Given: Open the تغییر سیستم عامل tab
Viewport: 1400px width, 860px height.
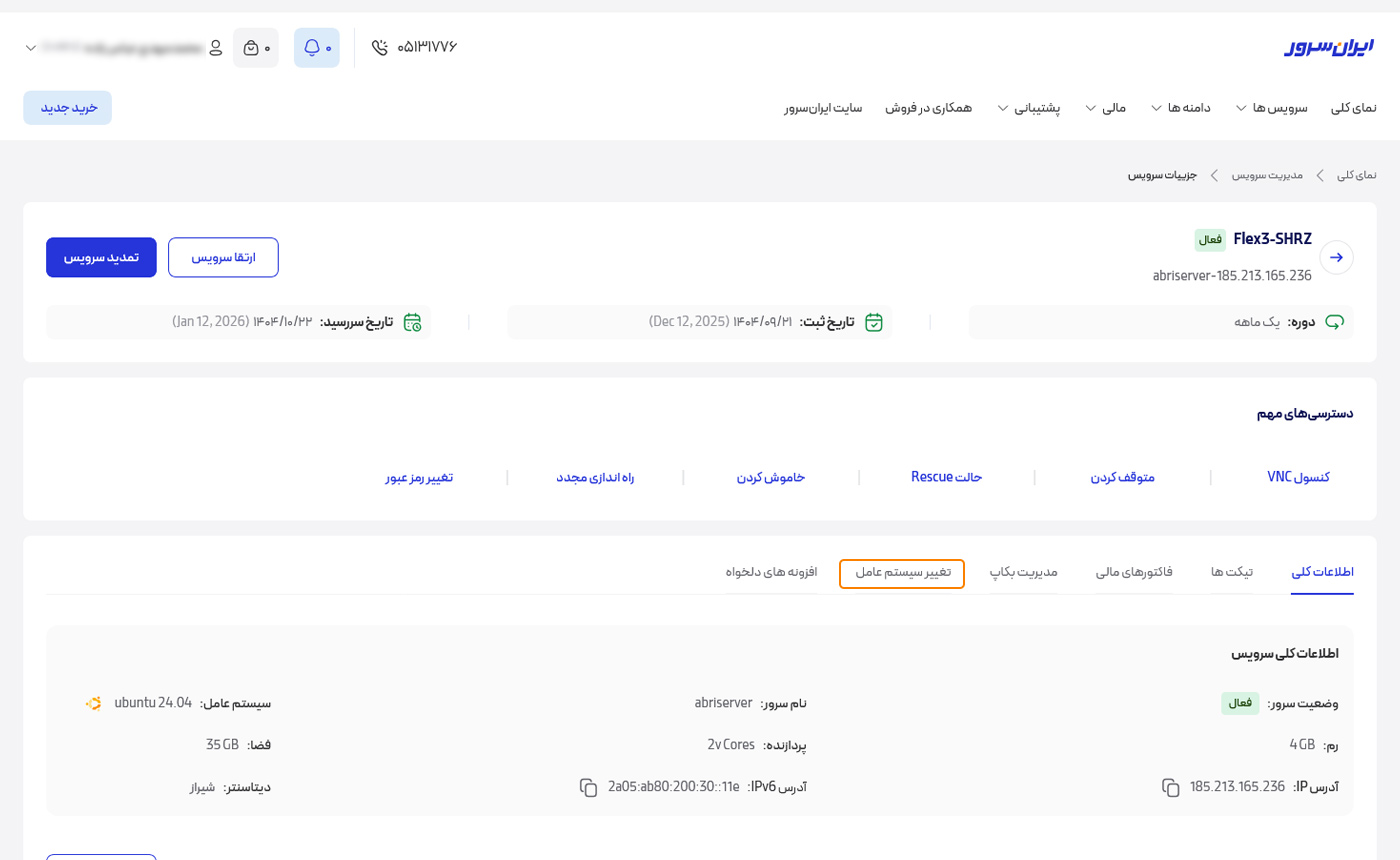Looking at the screenshot, I should [x=901, y=574].
